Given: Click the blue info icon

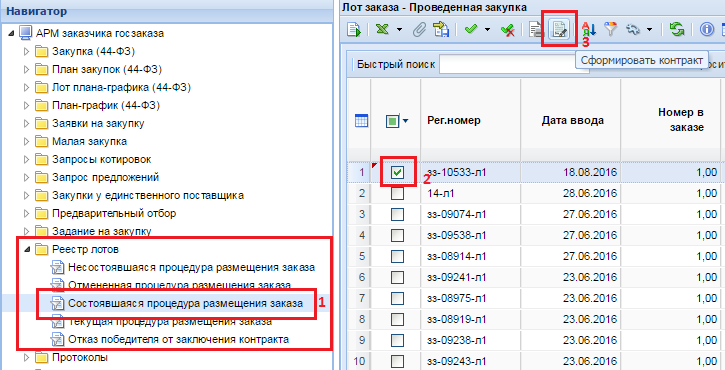Looking at the screenshot, I should pyautogui.click(x=707, y=30).
